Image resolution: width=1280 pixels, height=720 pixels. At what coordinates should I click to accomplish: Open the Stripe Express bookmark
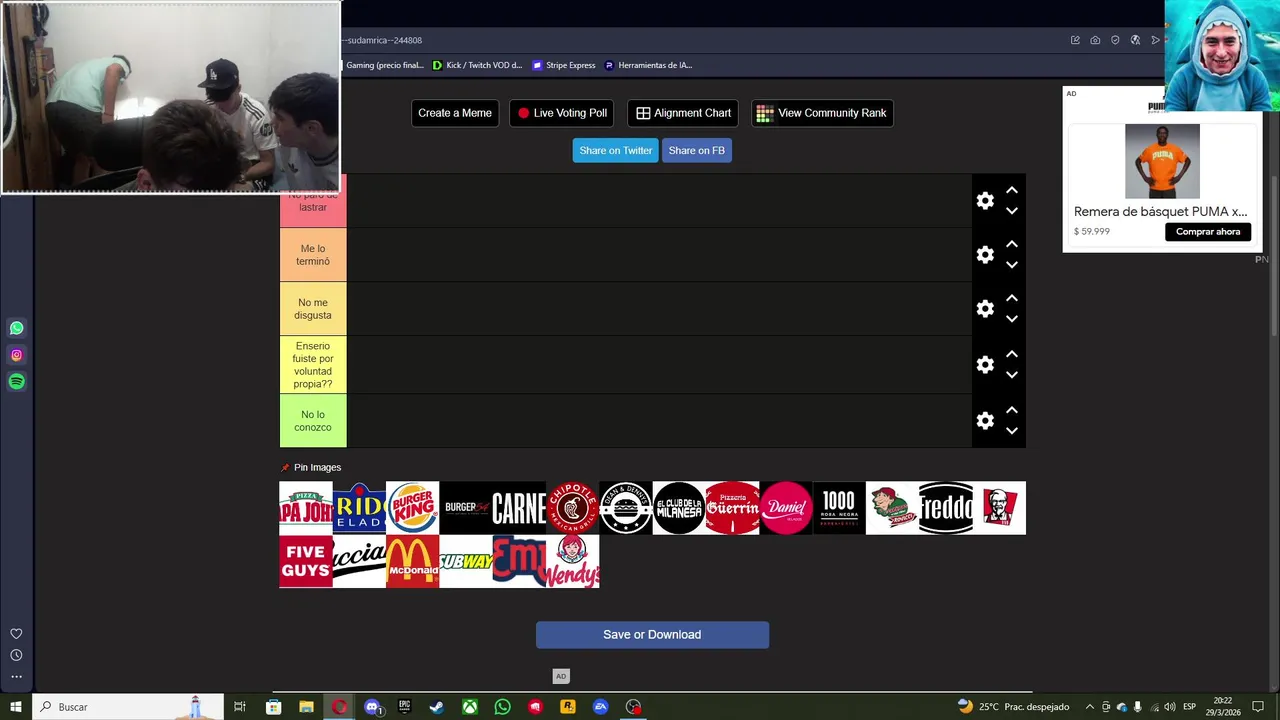(x=564, y=65)
